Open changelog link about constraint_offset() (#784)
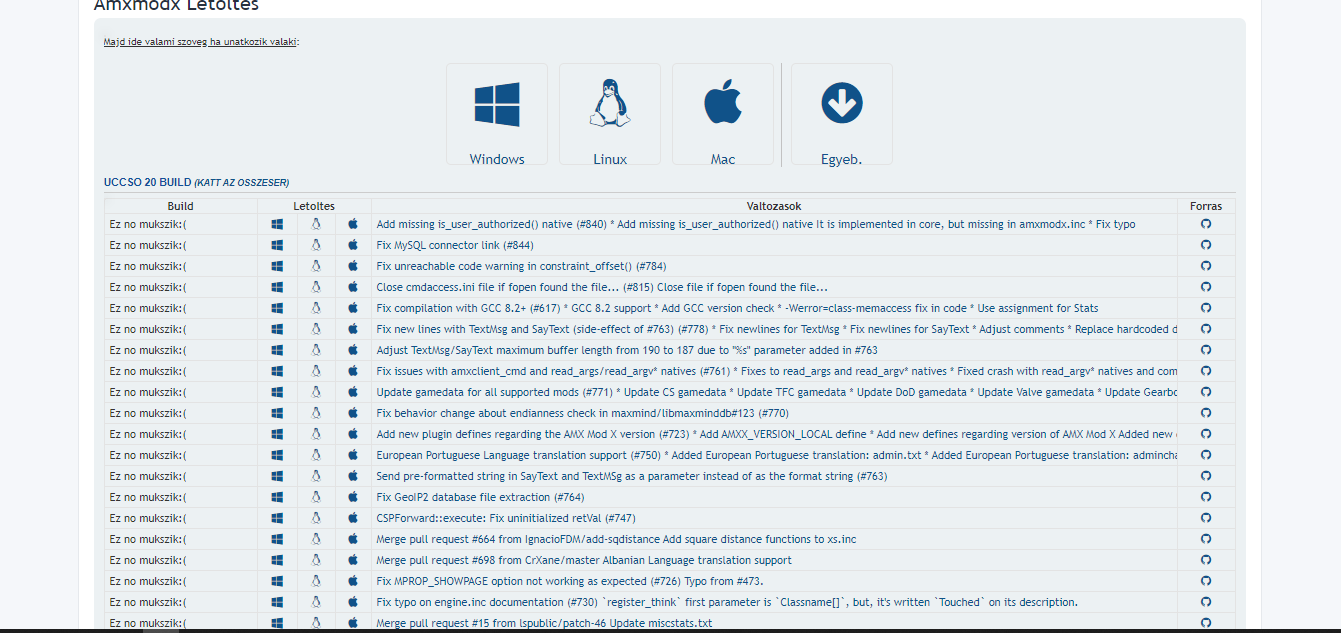Image resolution: width=1341 pixels, height=633 pixels. tap(521, 266)
